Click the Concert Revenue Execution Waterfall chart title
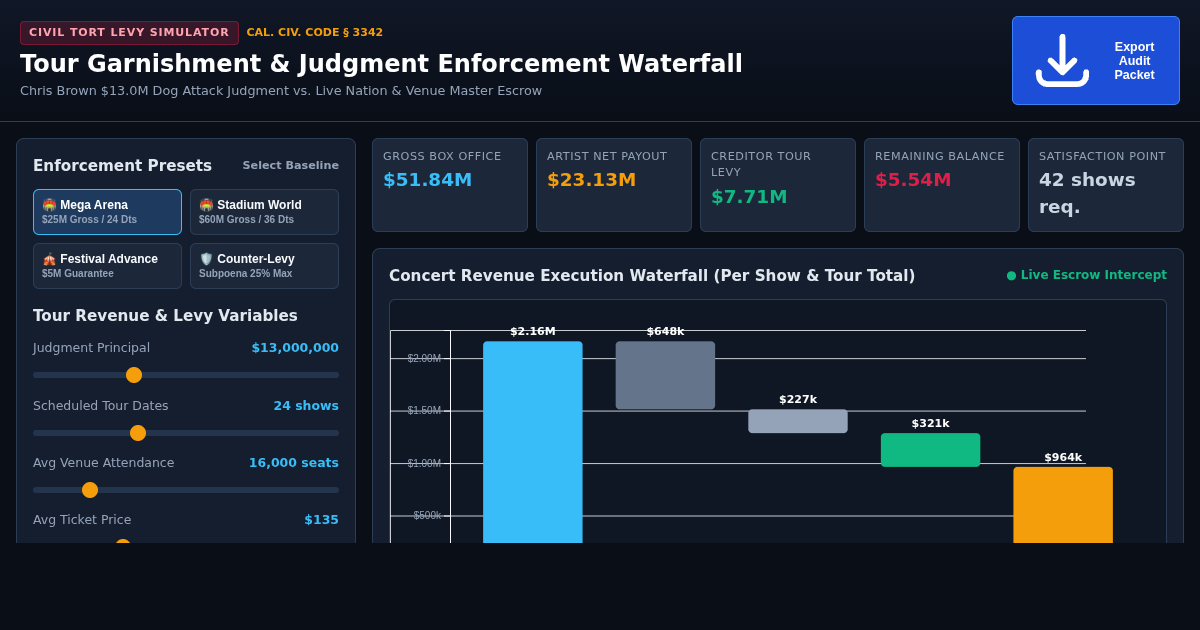 [652, 276]
